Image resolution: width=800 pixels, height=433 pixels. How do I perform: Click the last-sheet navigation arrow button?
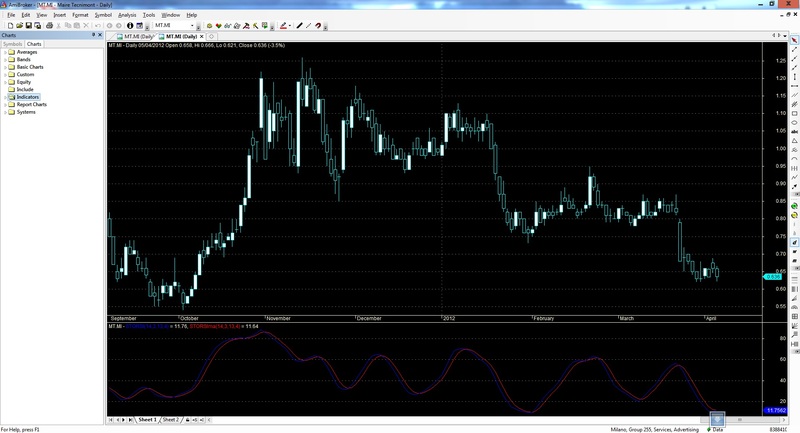131,420
